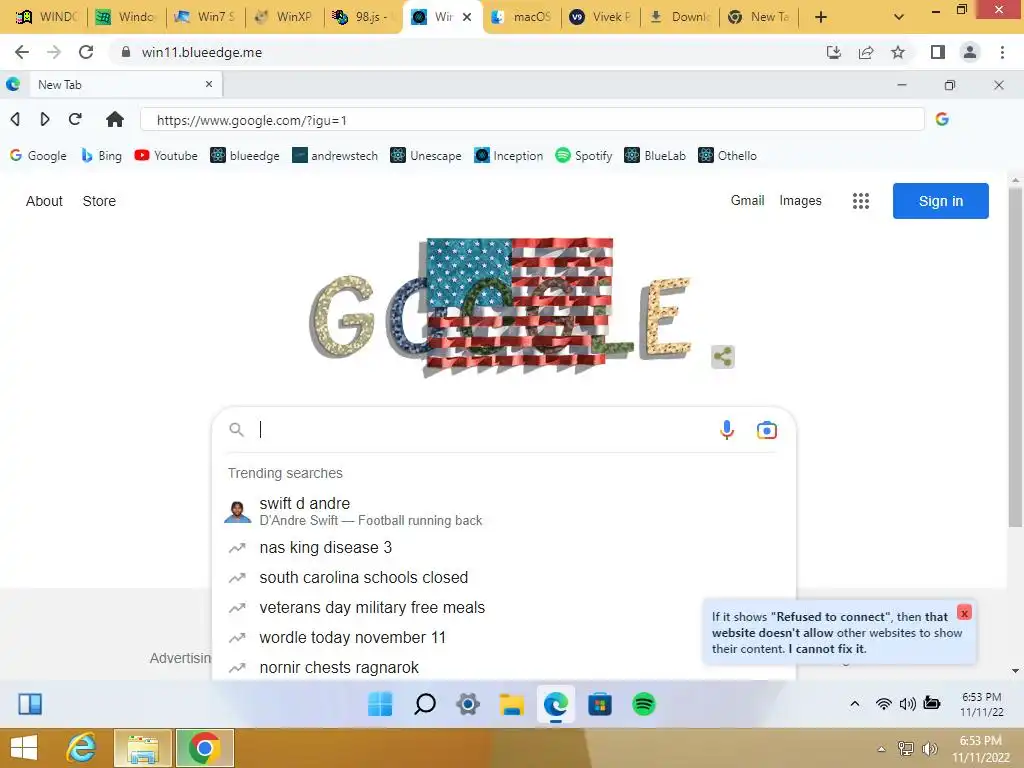Click the blue Sign in button
1024x768 pixels.
click(x=940, y=201)
